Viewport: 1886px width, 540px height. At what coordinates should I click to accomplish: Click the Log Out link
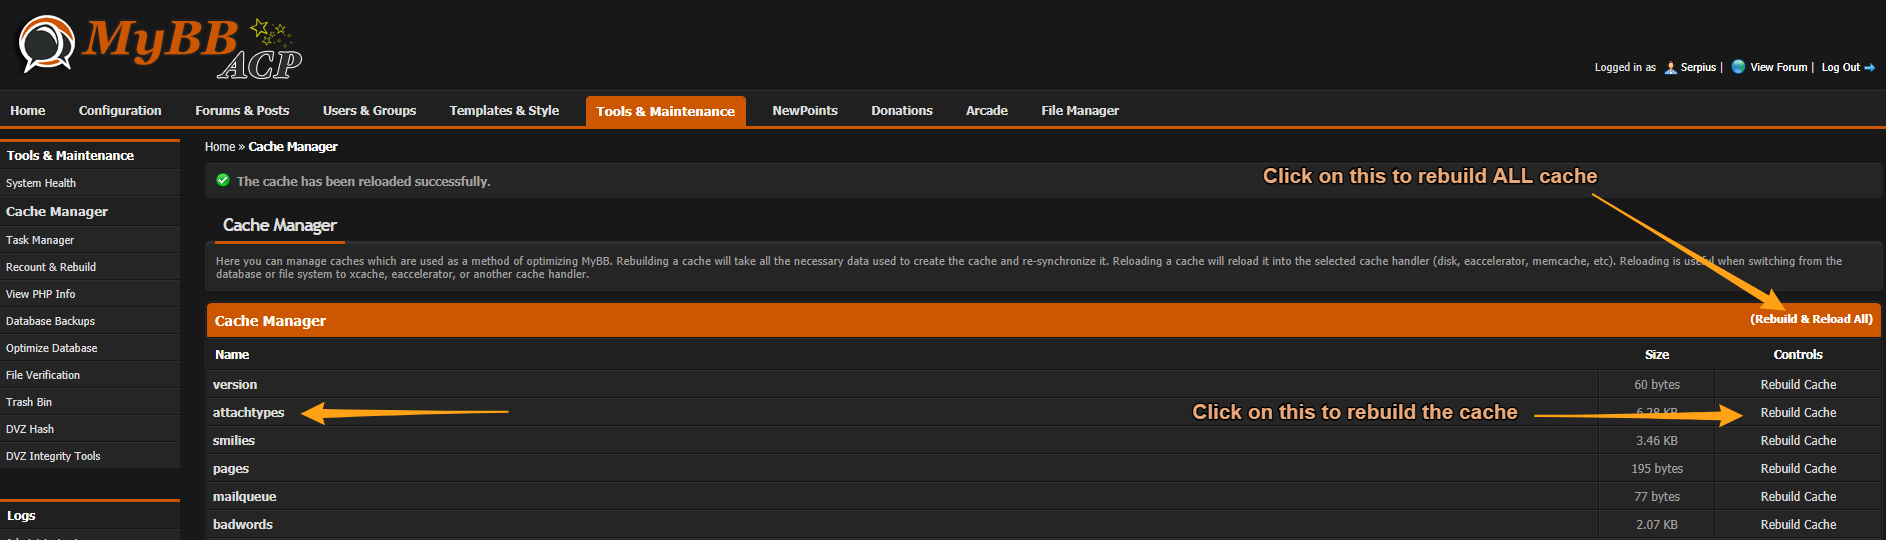1841,68
